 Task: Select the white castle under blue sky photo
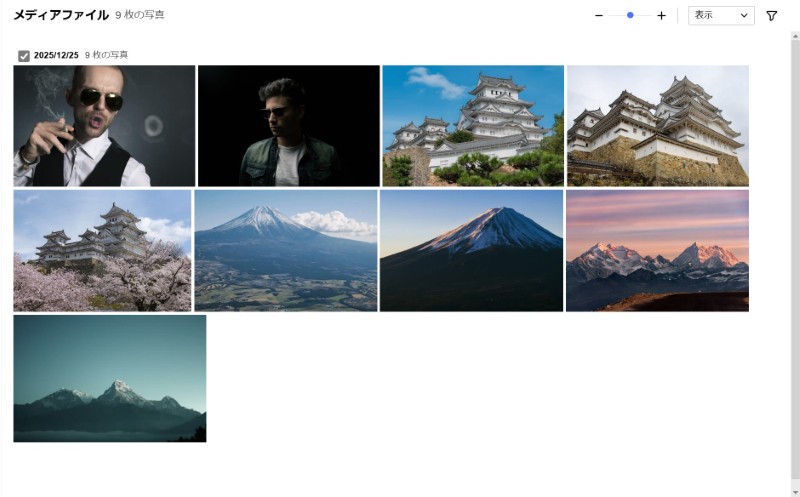(473, 126)
